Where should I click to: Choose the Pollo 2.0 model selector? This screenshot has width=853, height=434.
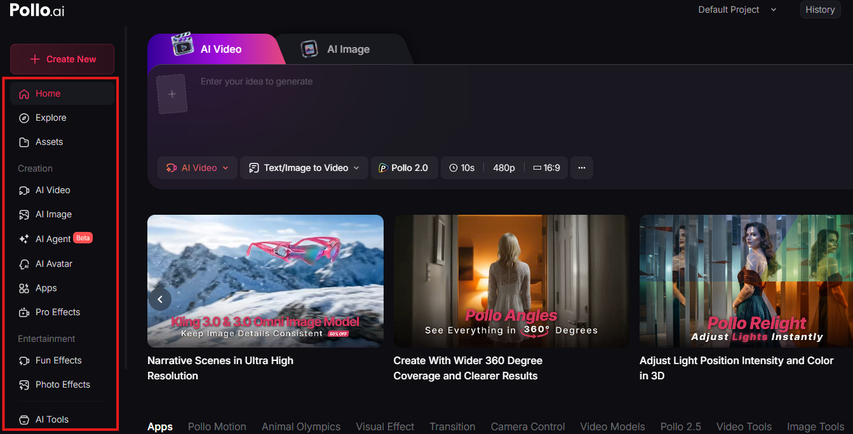tap(403, 168)
